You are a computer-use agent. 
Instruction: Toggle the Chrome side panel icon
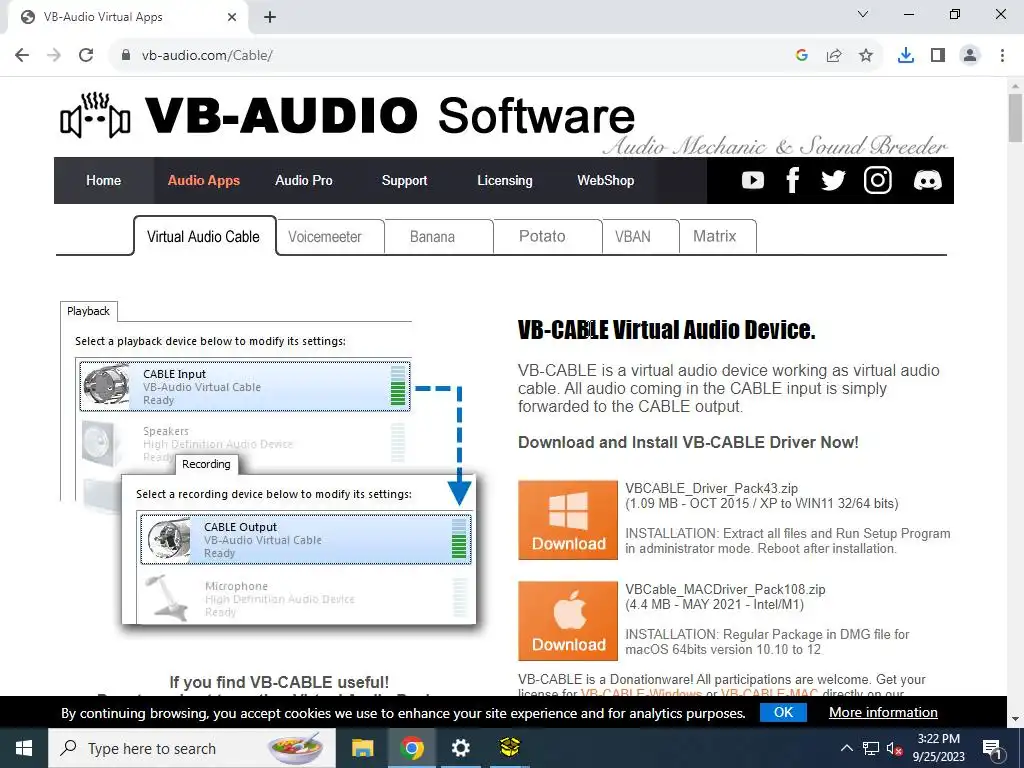[x=938, y=56]
